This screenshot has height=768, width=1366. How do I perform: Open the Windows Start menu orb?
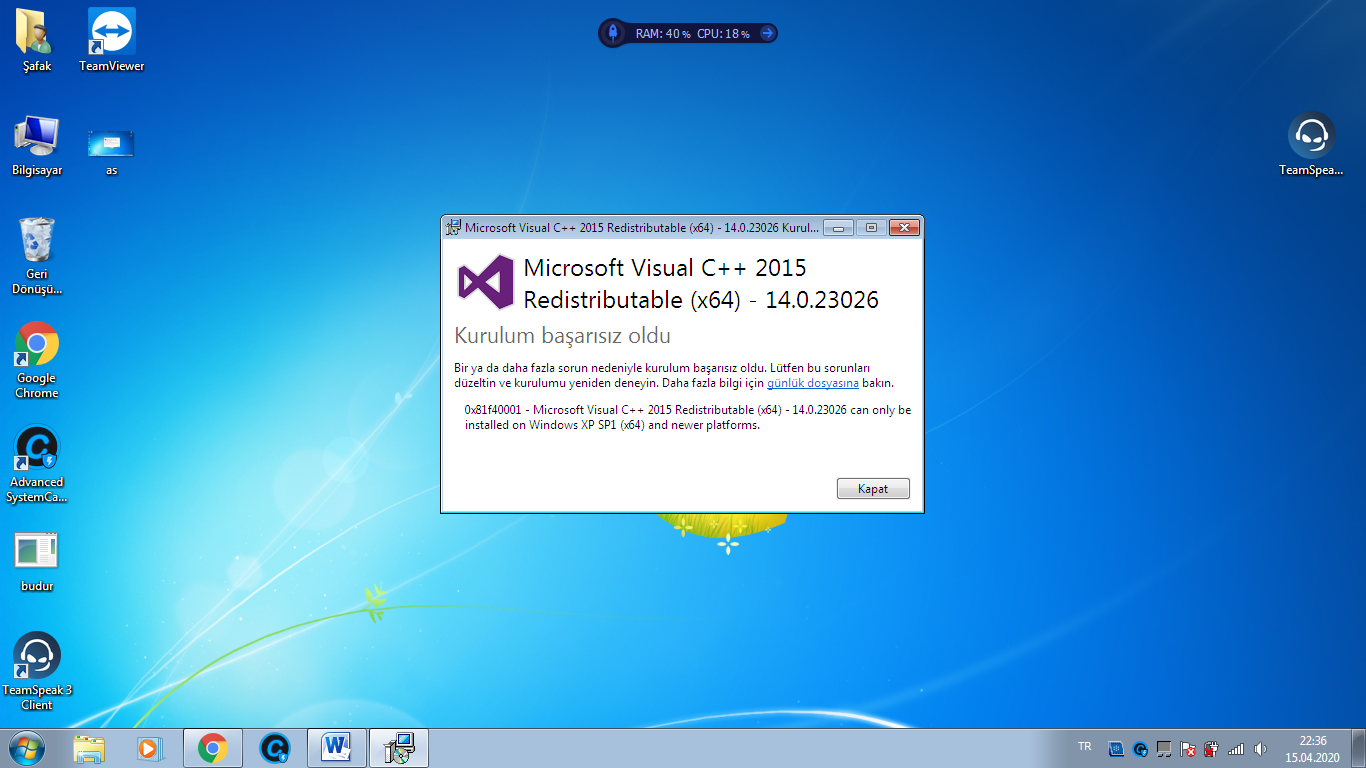(26, 748)
